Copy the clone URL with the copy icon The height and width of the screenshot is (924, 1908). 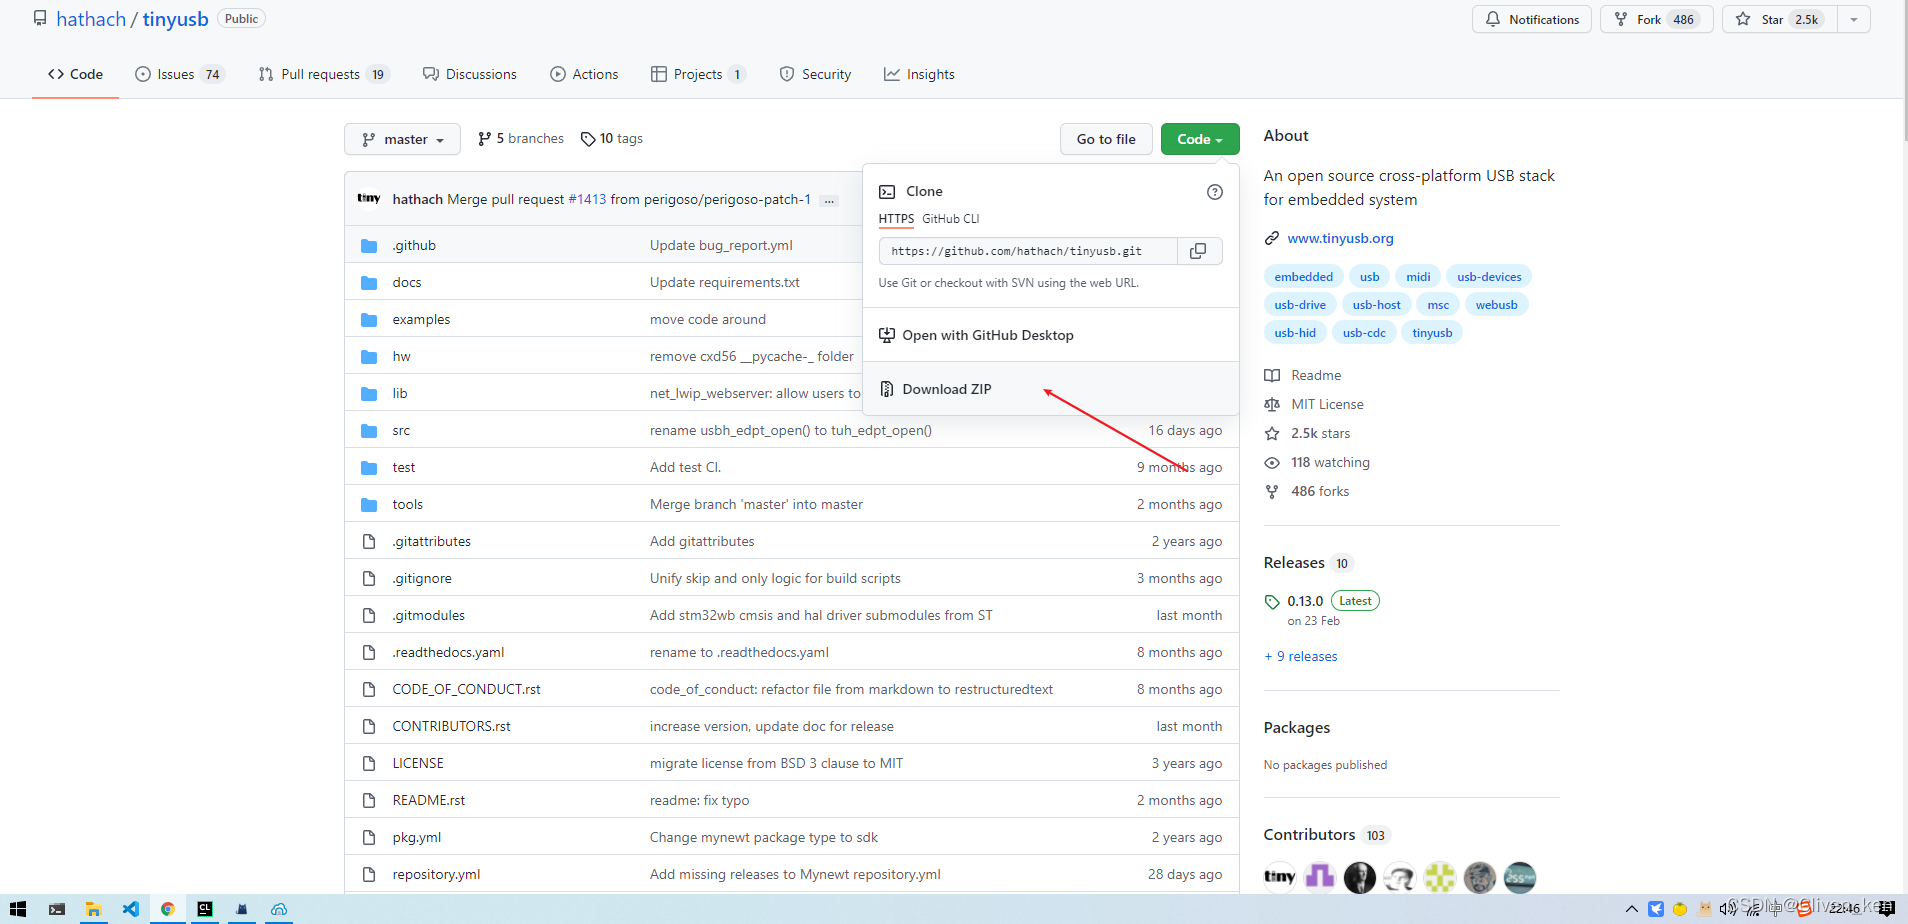coord(1198,251)
